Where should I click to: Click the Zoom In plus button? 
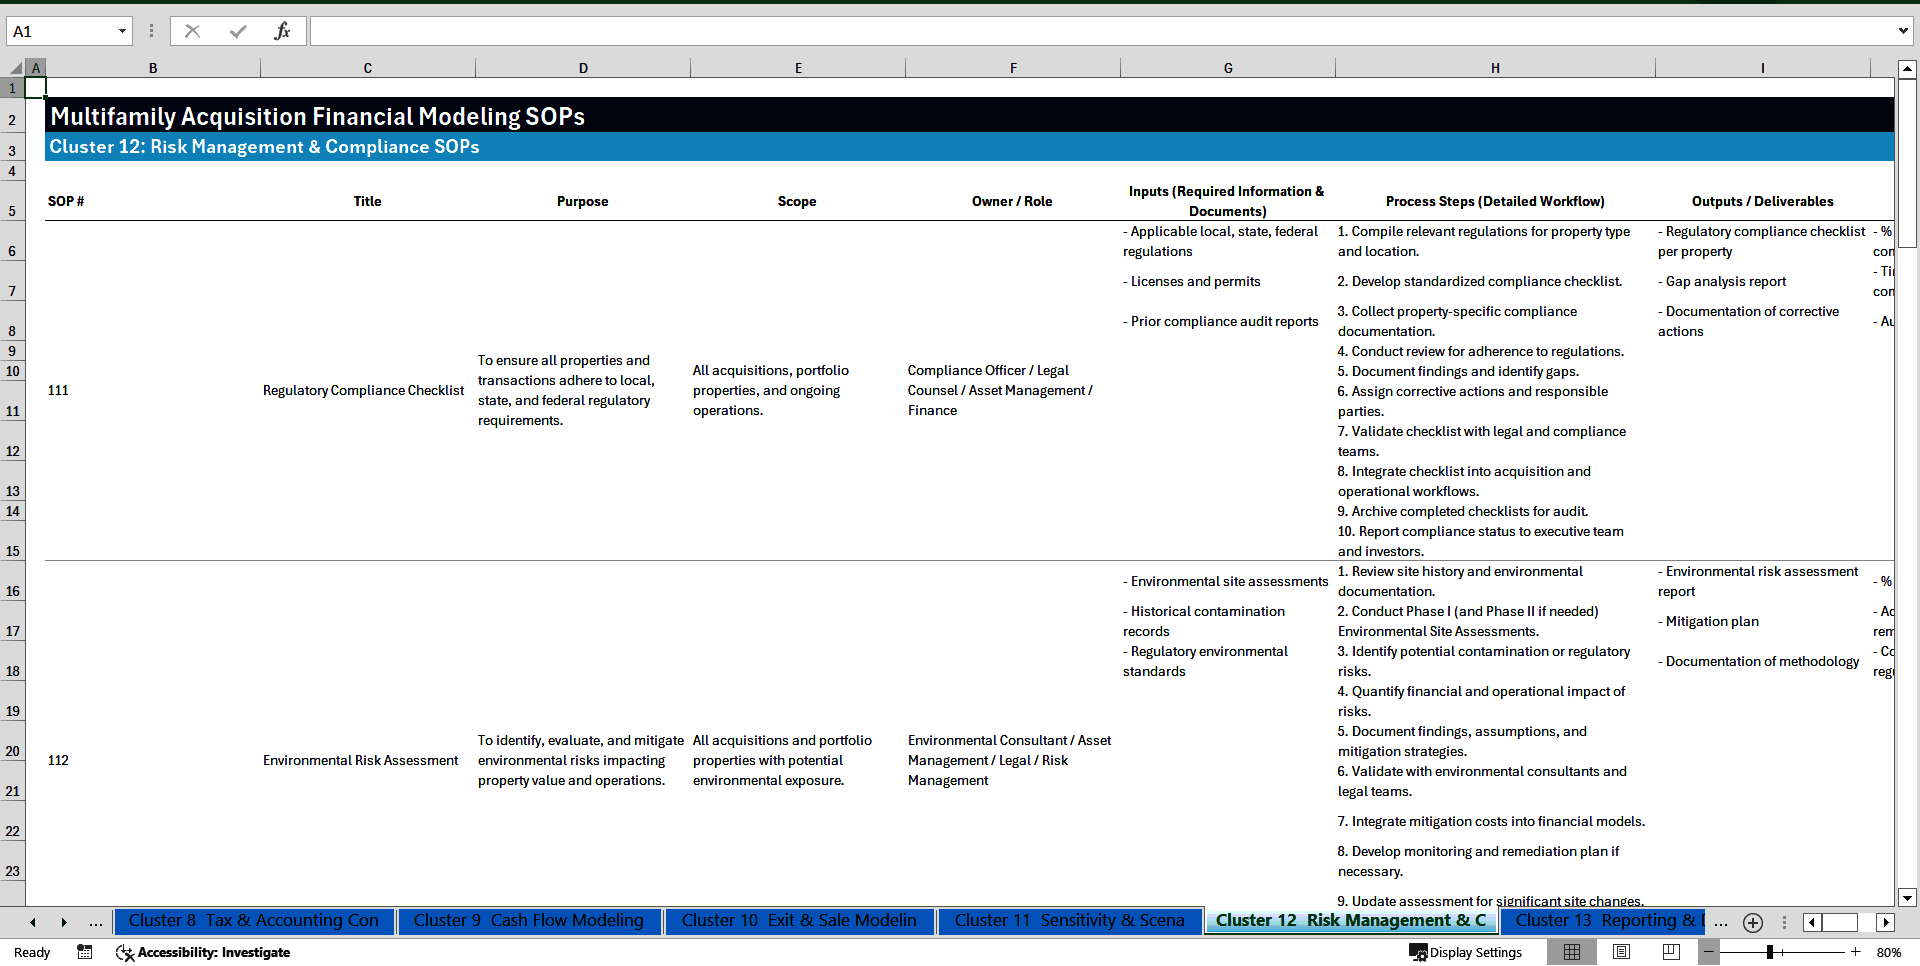pyautogui.click(x=1855, y=952)
